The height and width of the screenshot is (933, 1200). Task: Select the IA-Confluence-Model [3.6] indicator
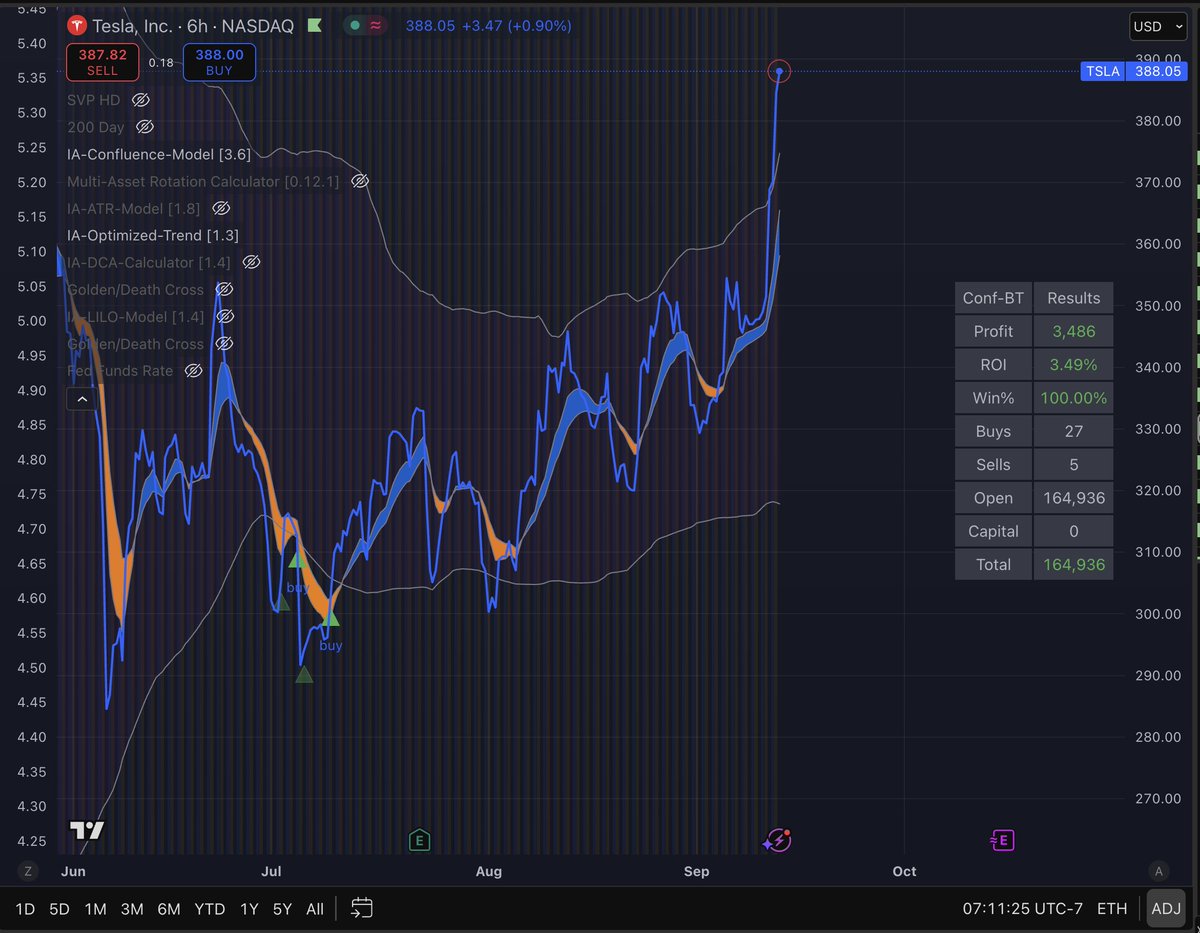click(159, 154)
